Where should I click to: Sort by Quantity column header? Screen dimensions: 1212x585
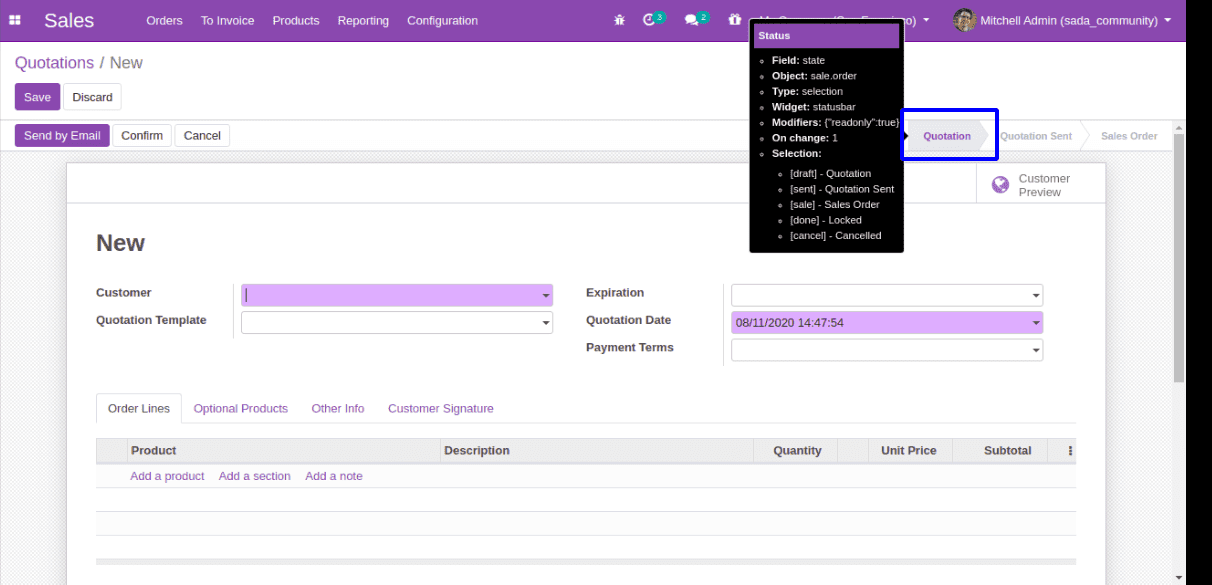(796, 451)
